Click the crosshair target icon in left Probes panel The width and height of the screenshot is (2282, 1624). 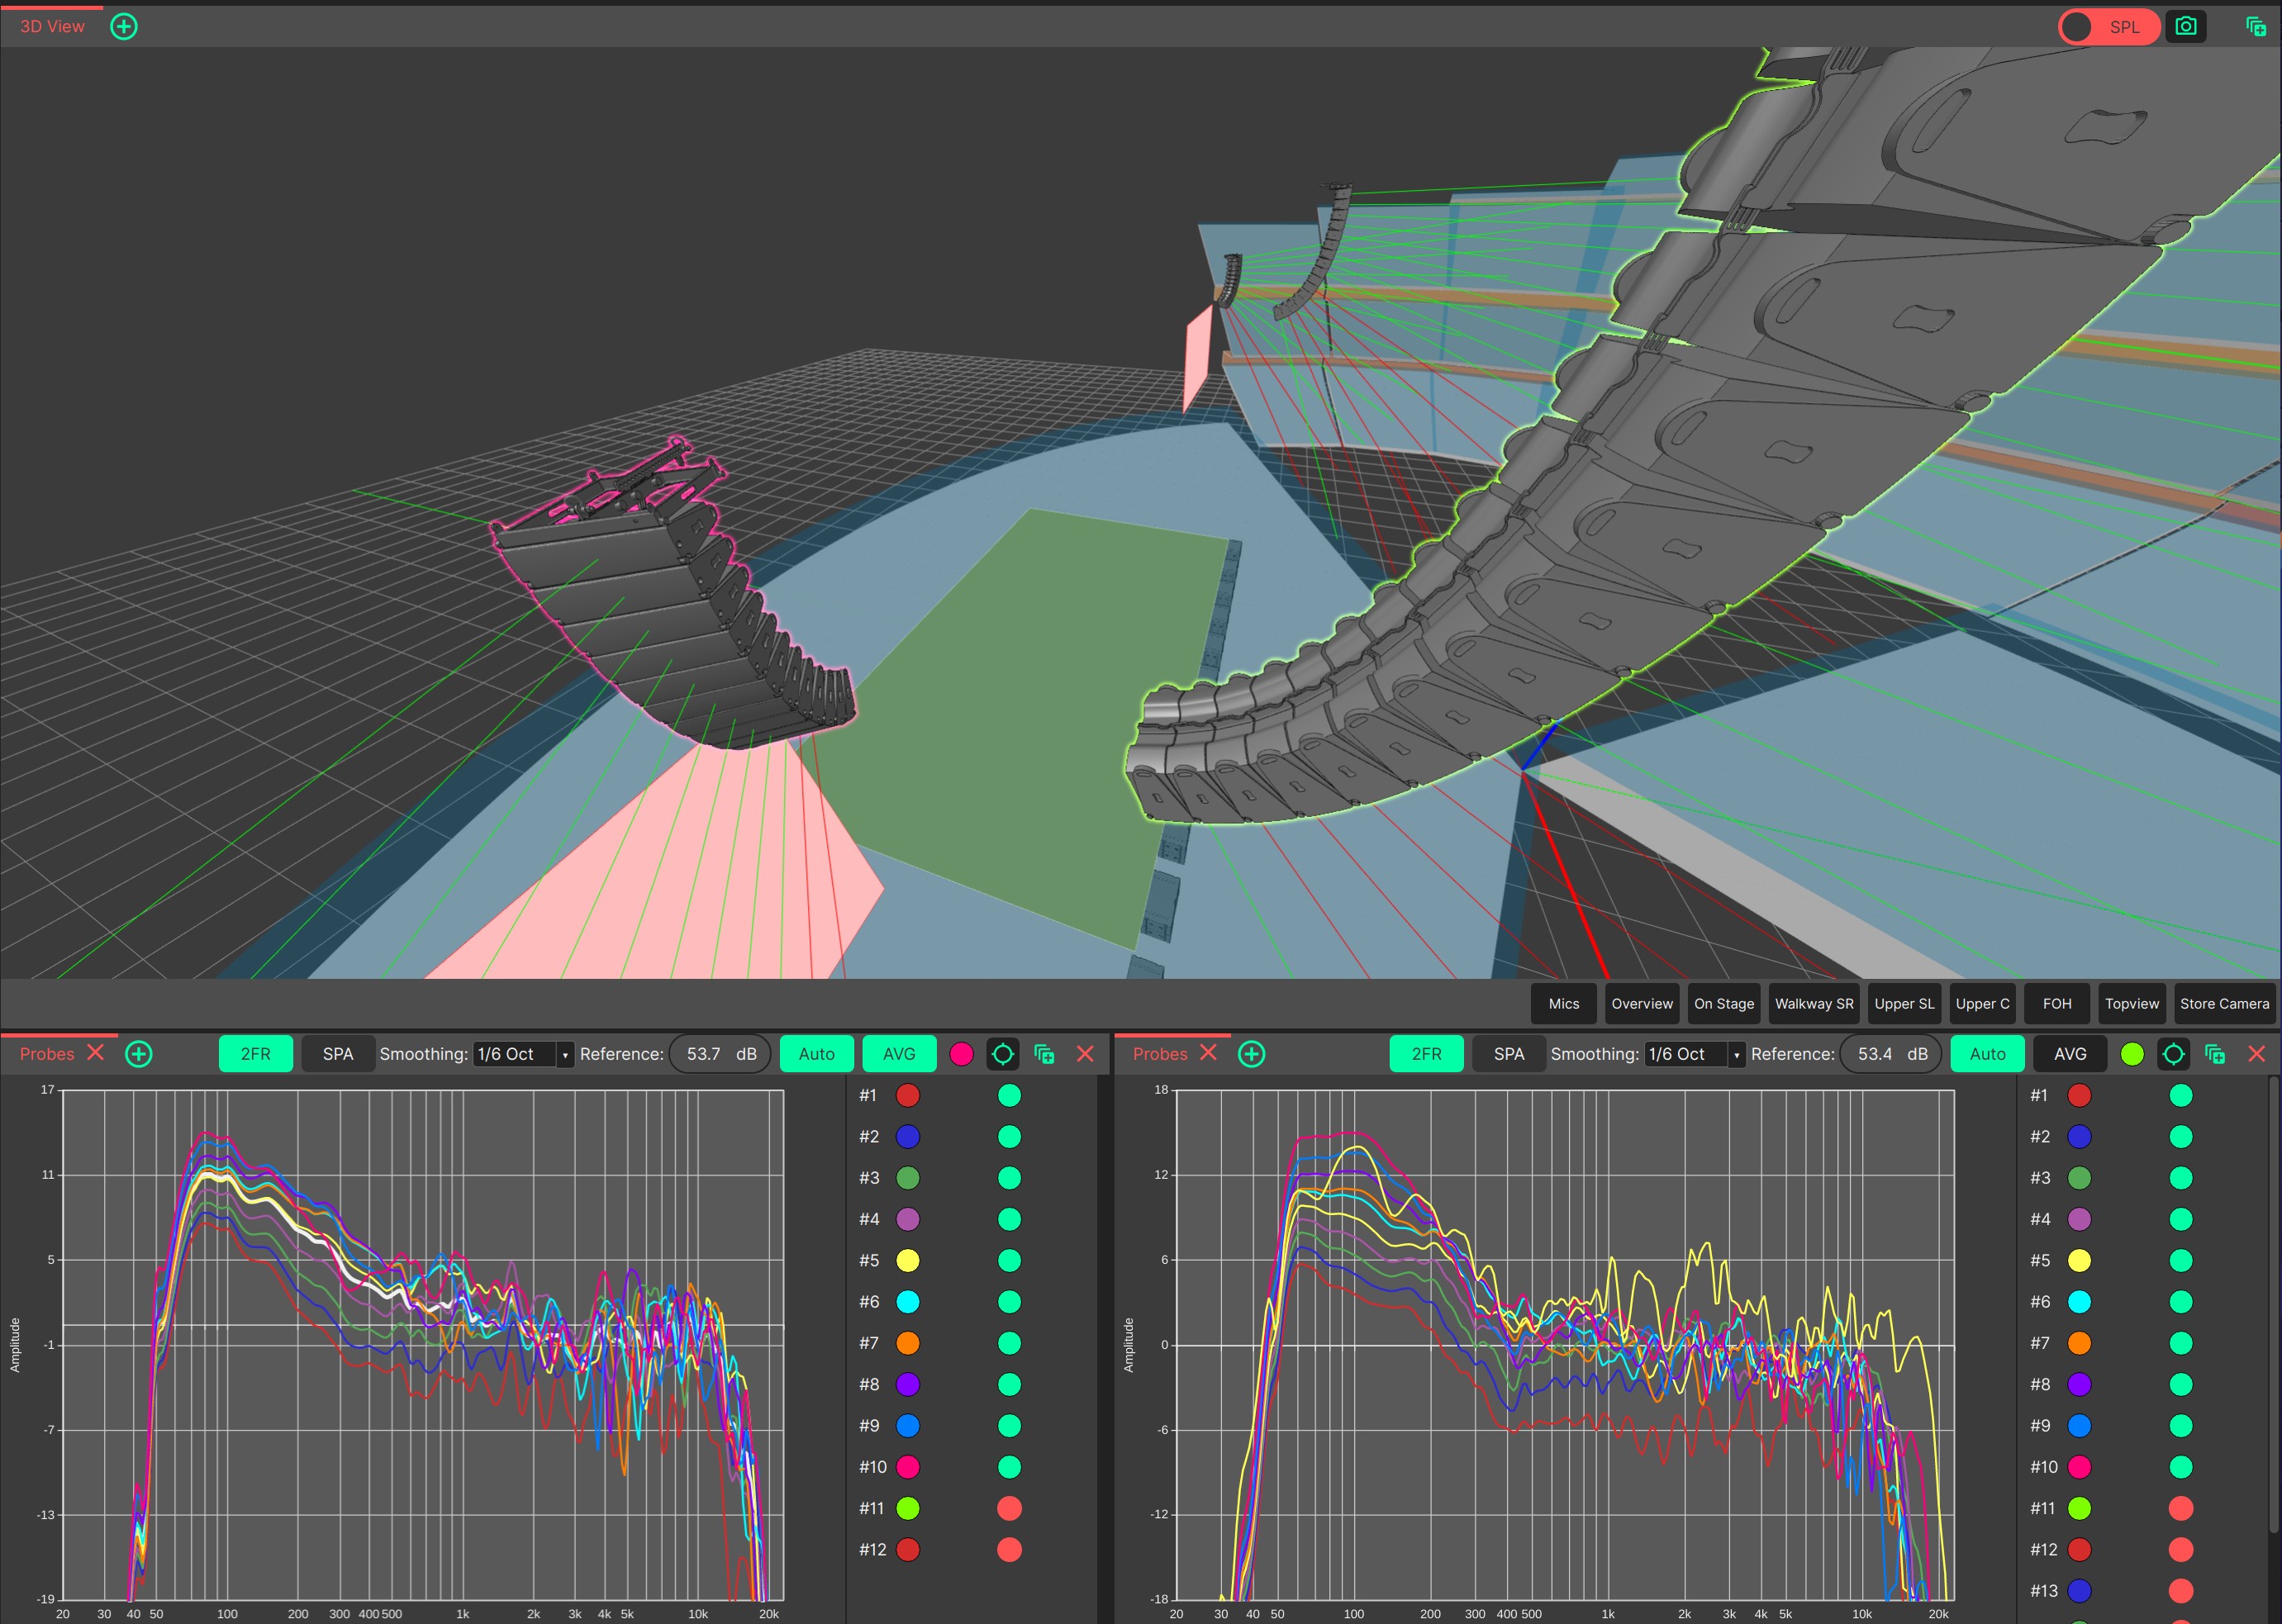coord(1002,1054)
